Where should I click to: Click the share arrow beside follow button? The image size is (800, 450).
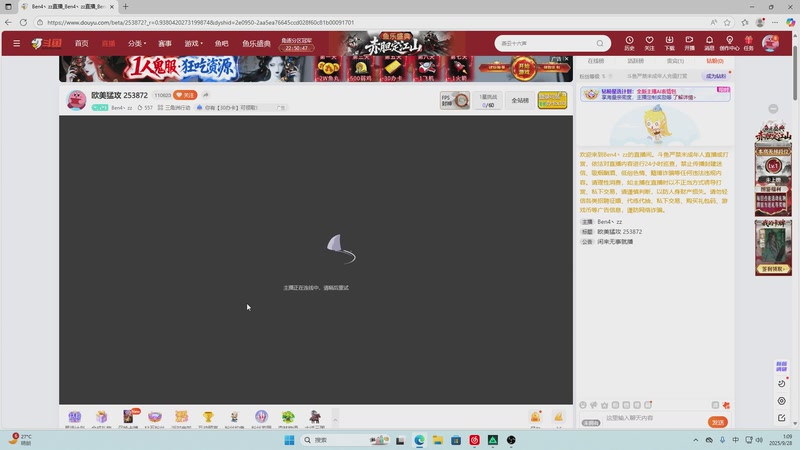click(x=206, y=95)
